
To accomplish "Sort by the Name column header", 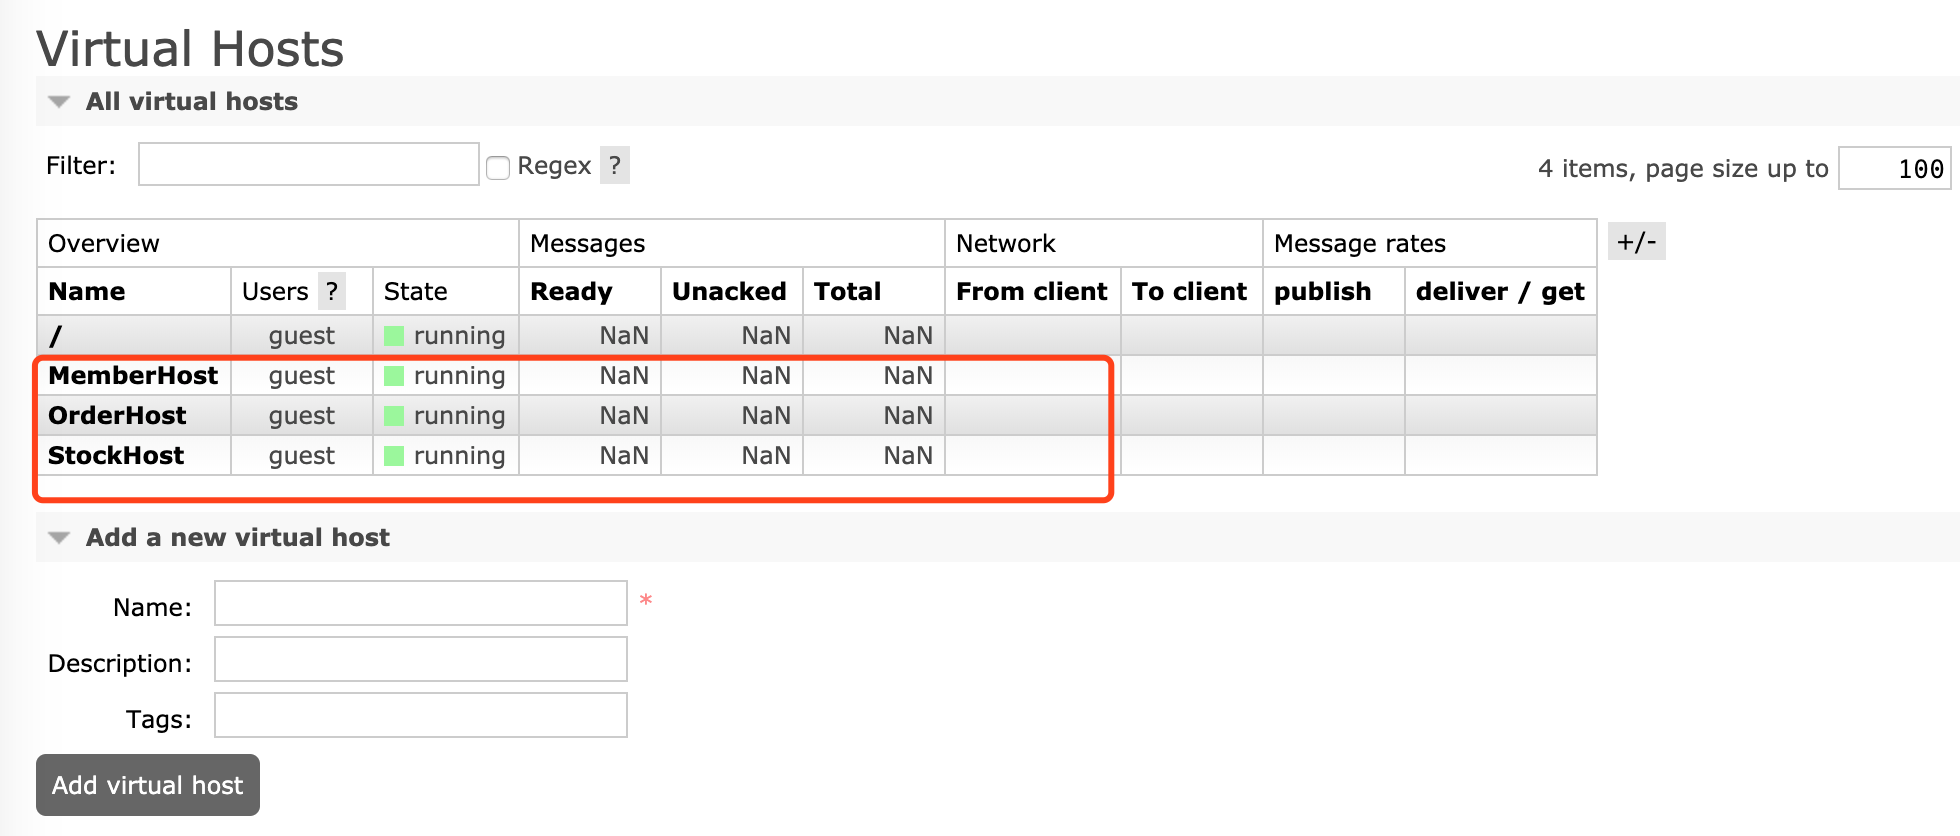I will click(87, 291).
